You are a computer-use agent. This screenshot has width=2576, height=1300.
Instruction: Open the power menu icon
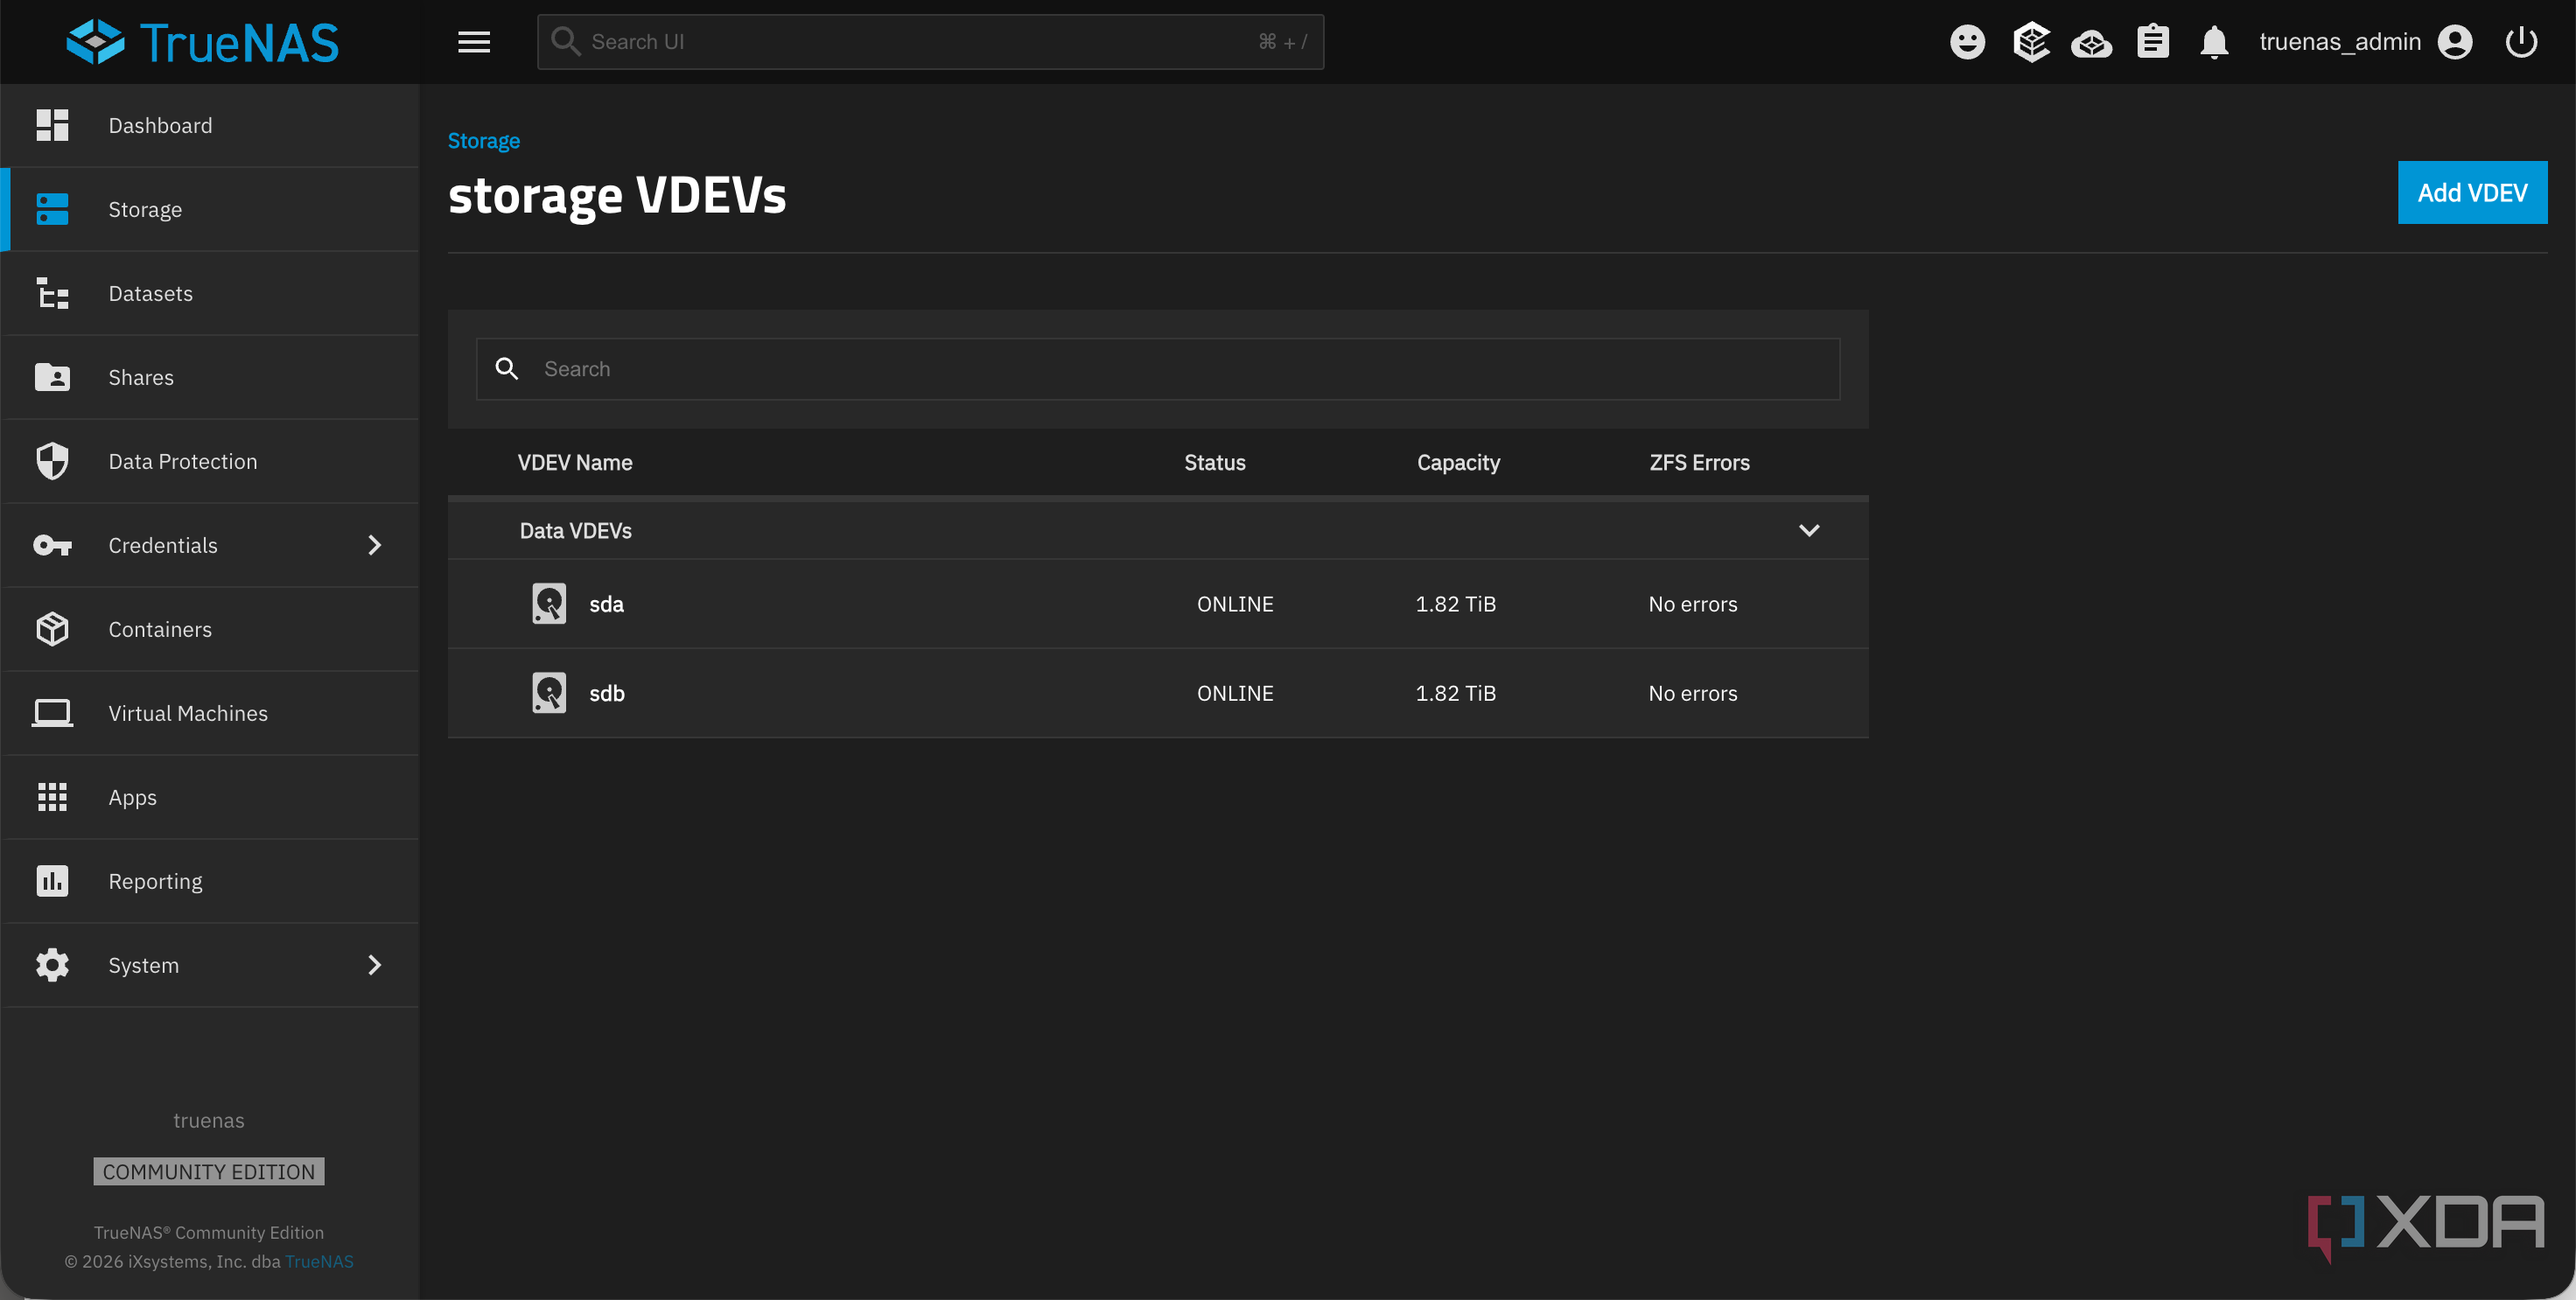2521,42
